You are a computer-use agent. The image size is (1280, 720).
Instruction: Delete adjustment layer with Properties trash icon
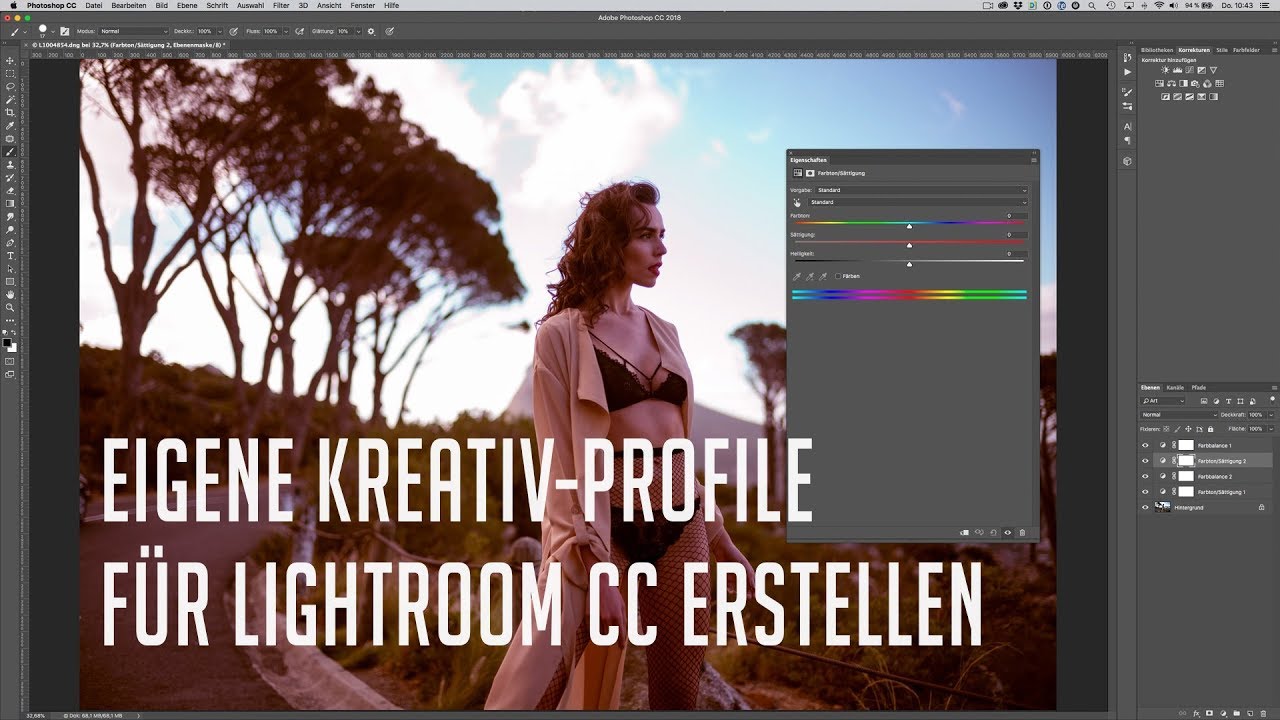pos(1022,533)
